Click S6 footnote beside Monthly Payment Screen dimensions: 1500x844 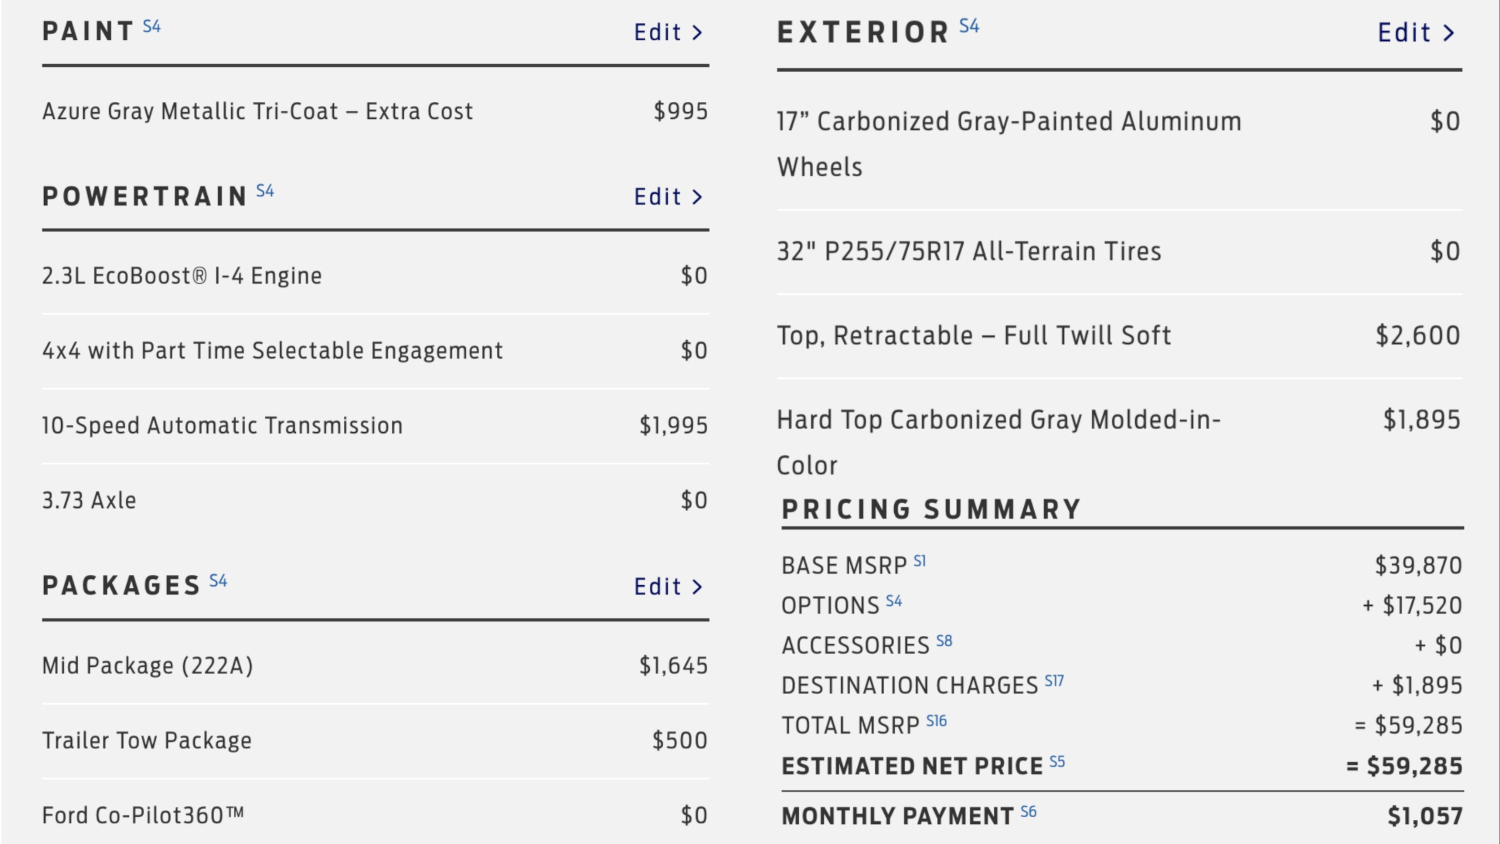tap(1028, 812)
